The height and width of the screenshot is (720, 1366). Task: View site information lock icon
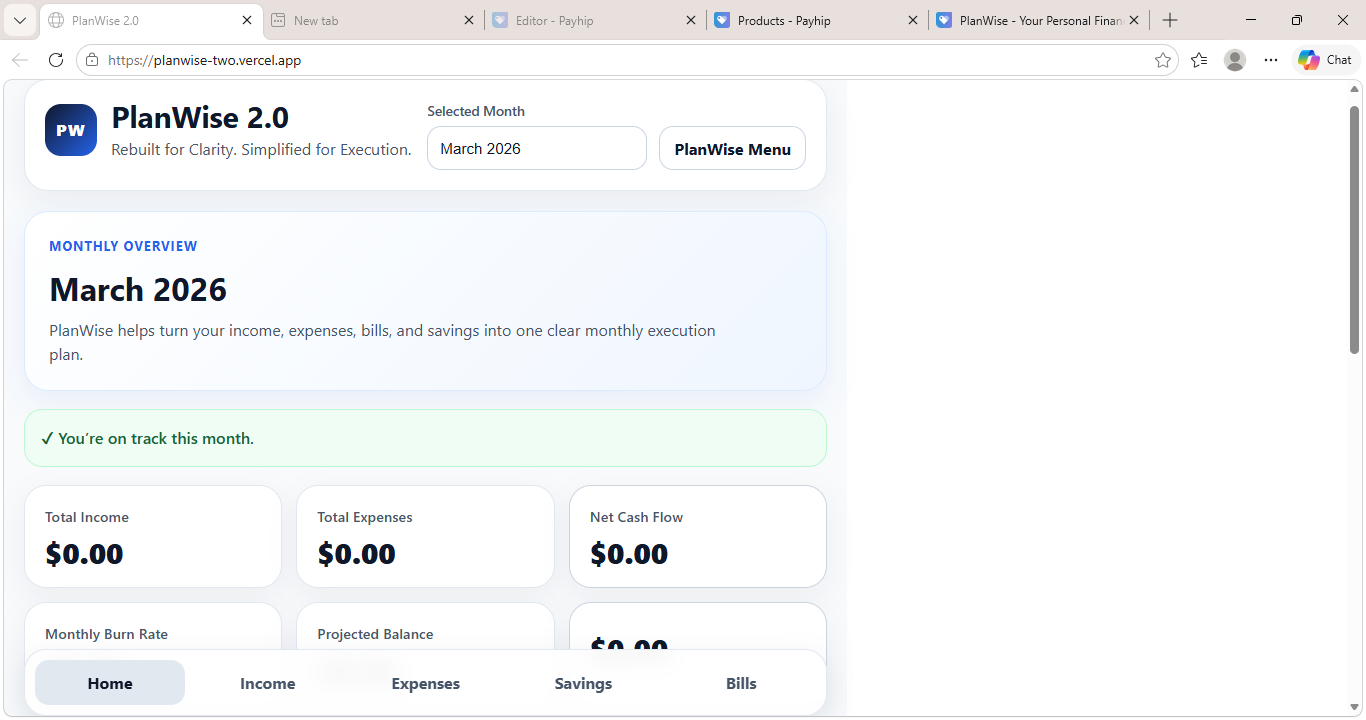click(x=92, y=60)
